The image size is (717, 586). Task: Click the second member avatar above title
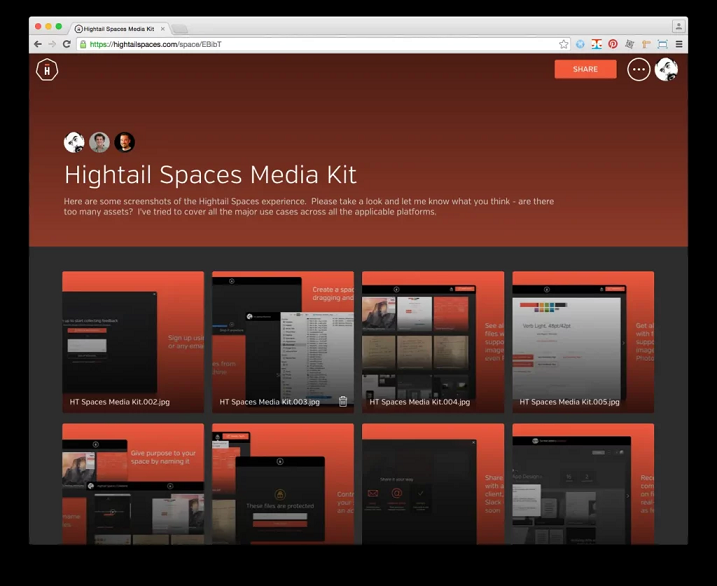99,142
